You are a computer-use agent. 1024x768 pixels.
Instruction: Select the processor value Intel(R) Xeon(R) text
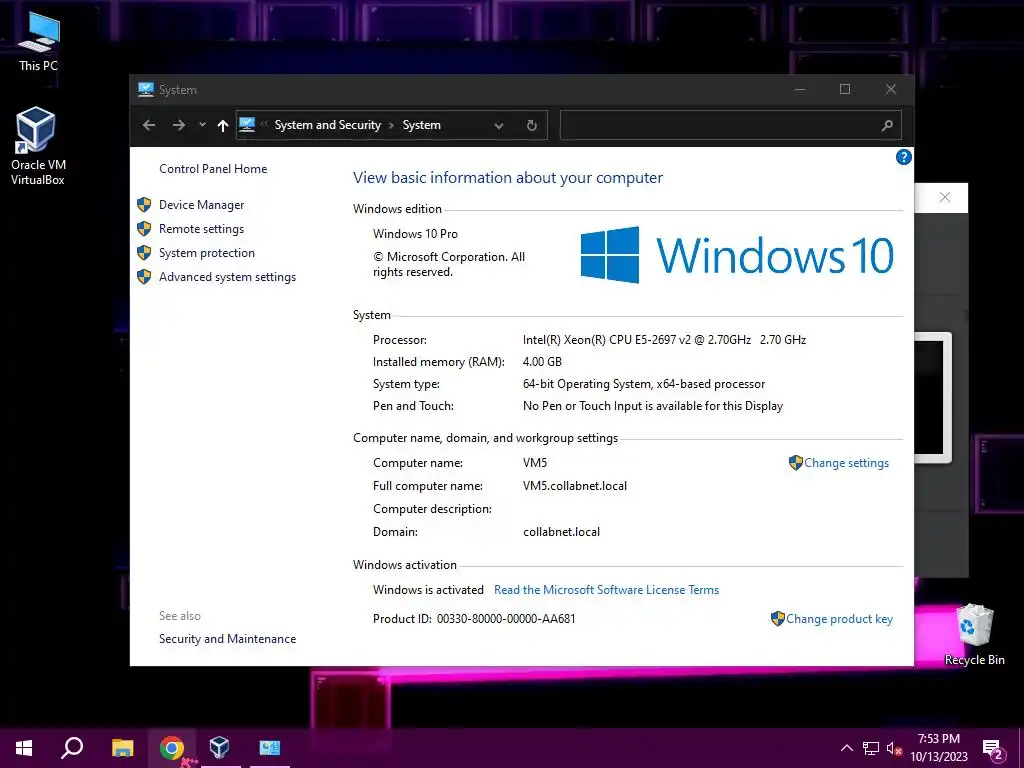point(664,340)
